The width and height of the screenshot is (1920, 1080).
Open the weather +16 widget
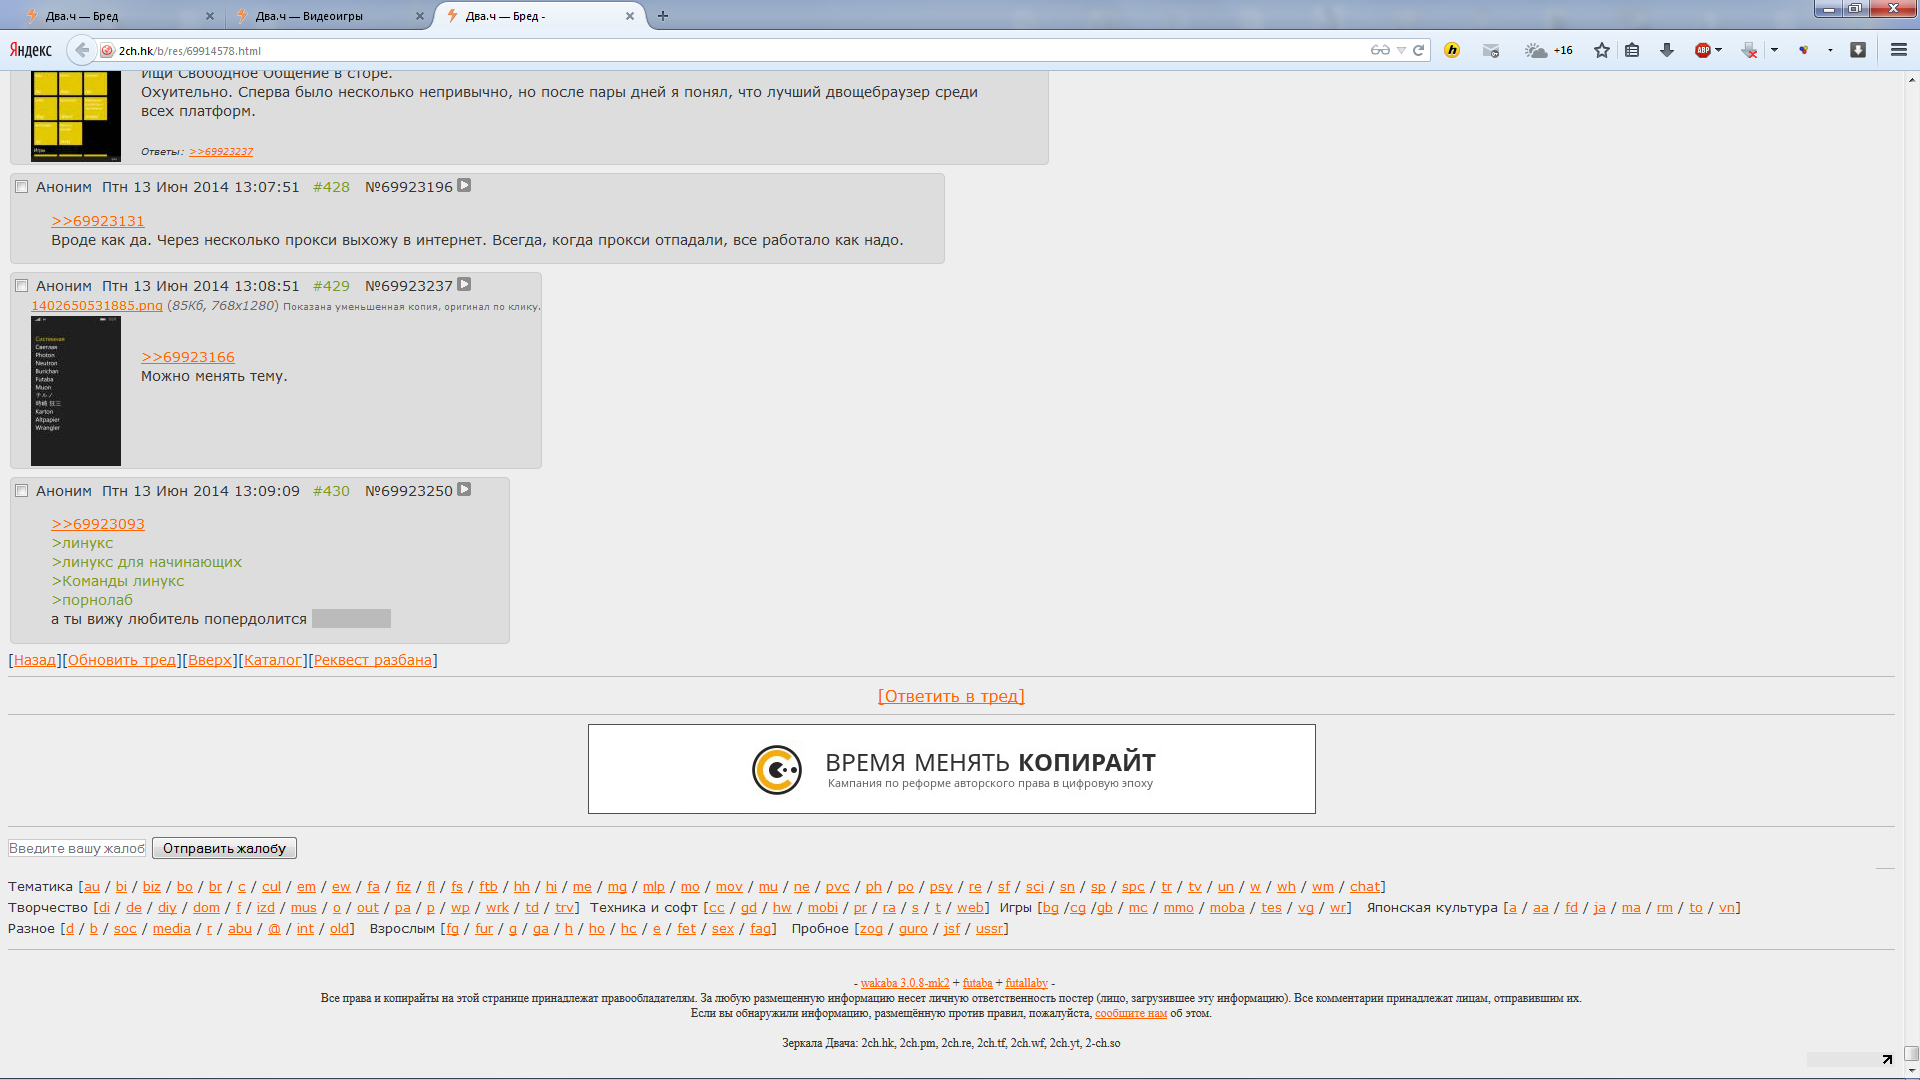tap(1548, 50)
